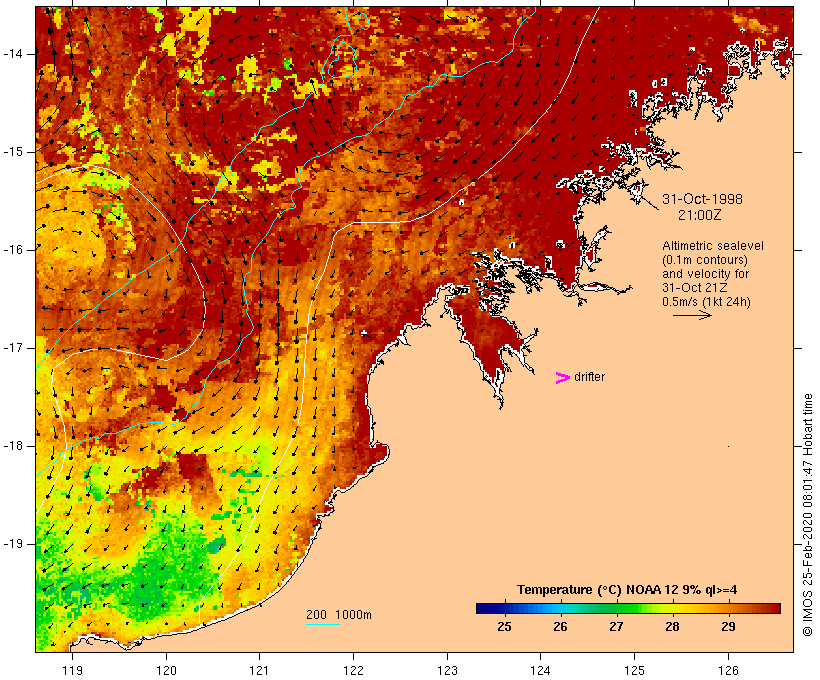Image resolution: width=820 pixels, height=680 pixels.
Task: Click the time text '21:00Z'
Action: (700, 215)
